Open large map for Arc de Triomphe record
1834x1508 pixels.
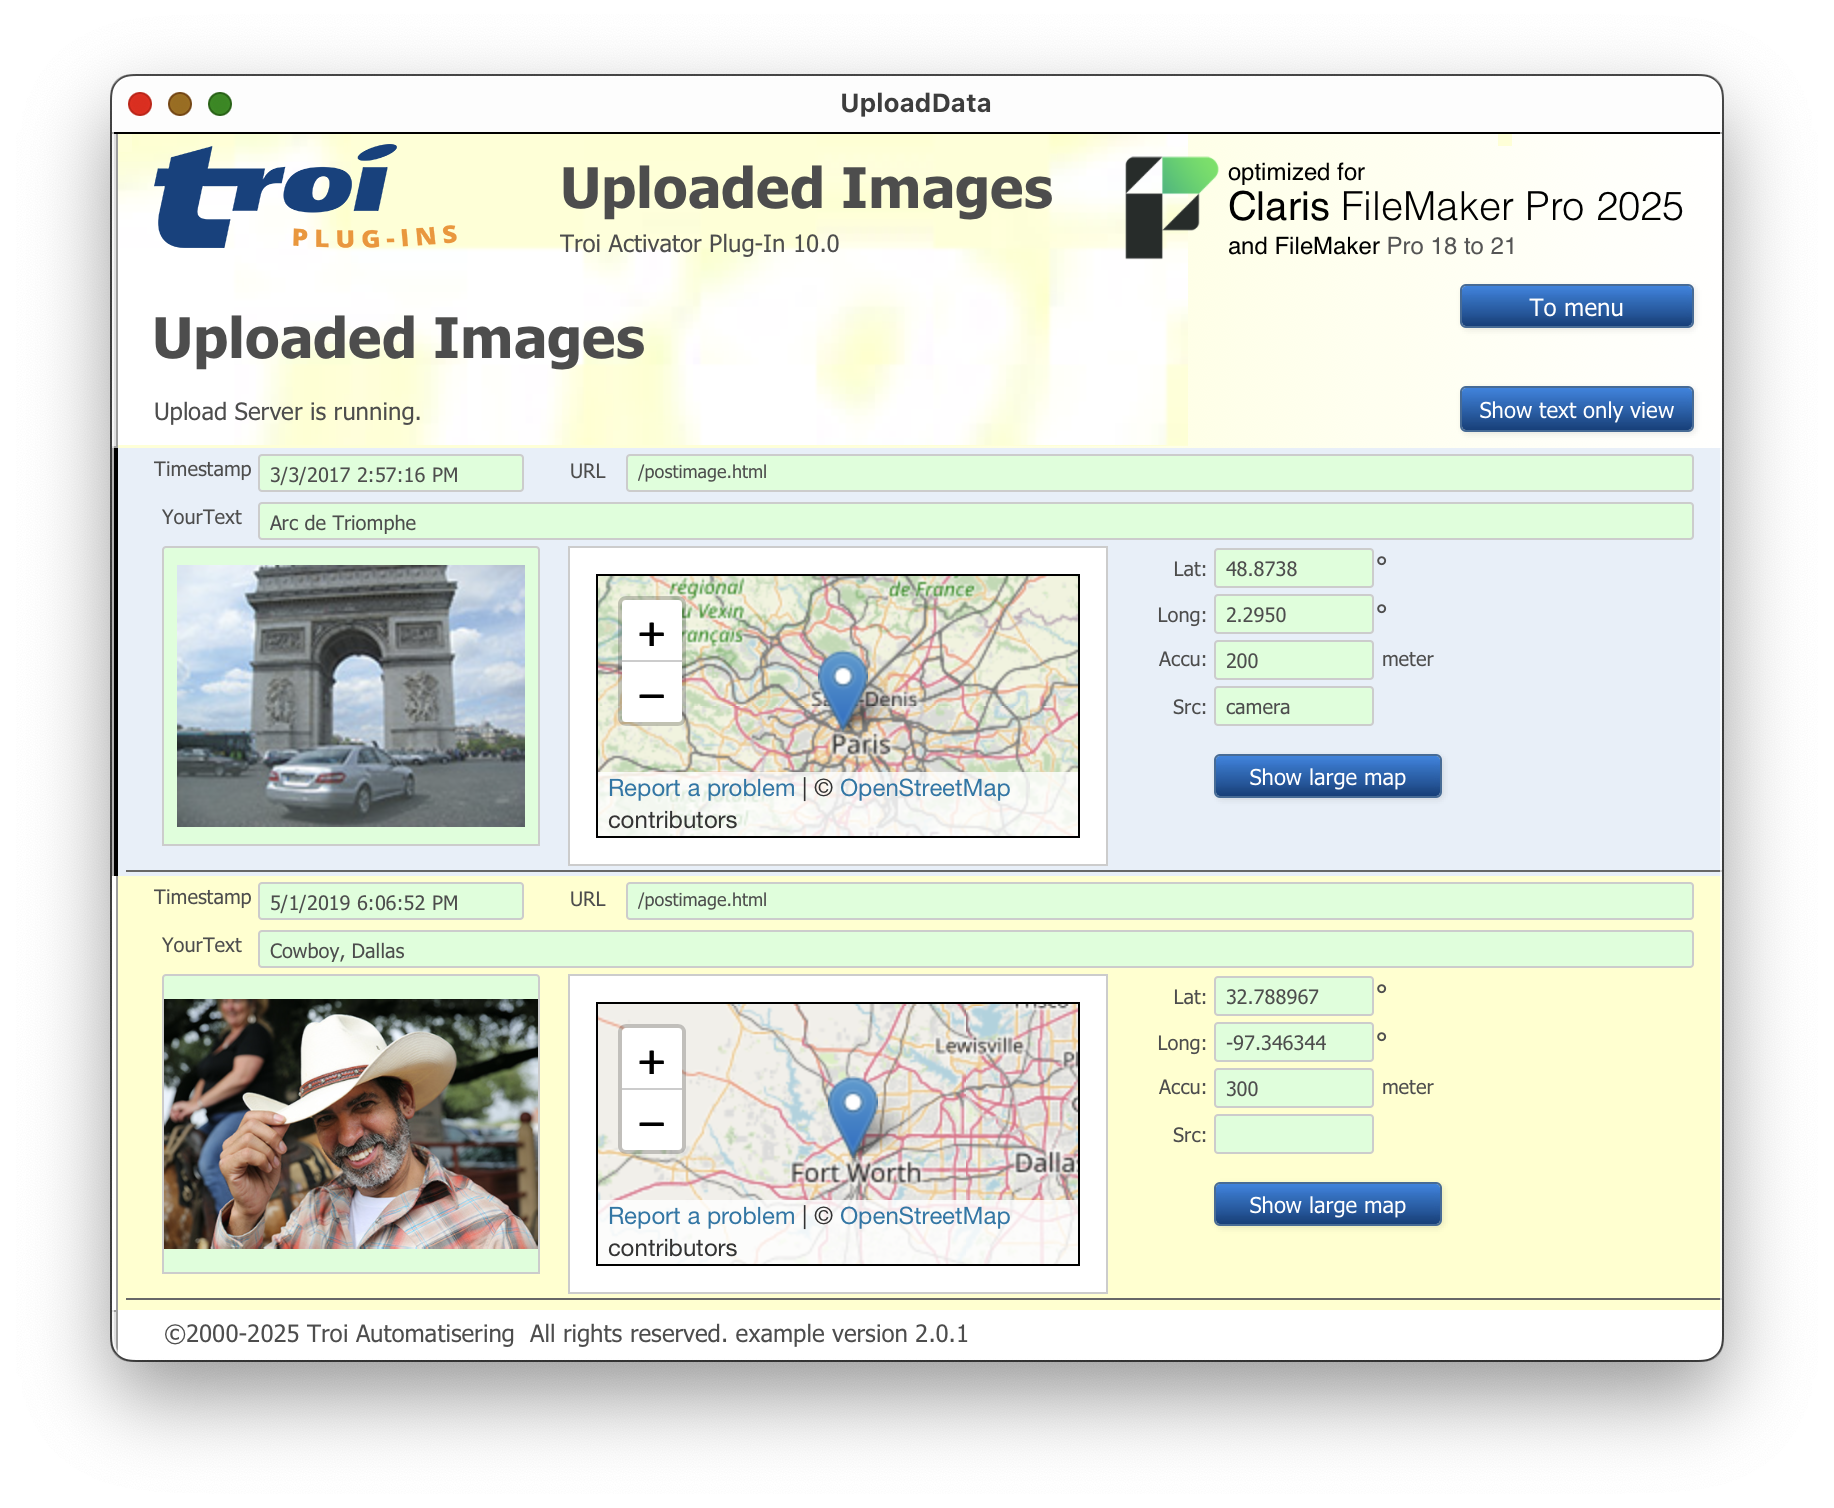pyautogui.click(x=1327, y=777)
